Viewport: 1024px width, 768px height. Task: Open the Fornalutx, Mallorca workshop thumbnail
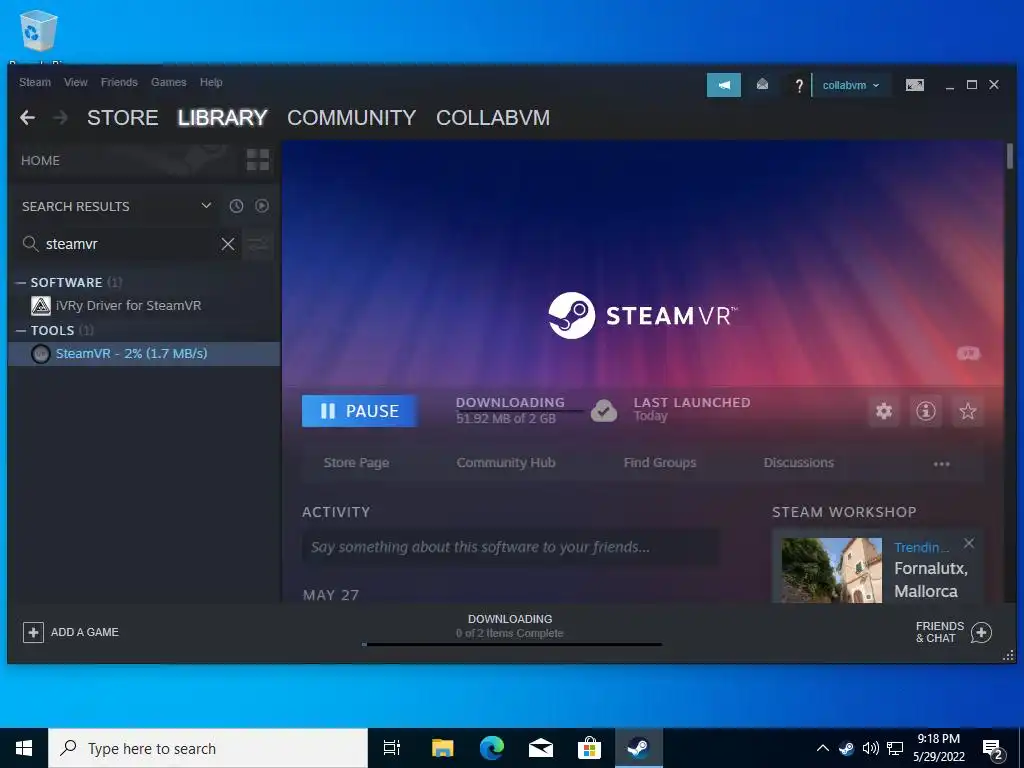[x=831, y=569]
